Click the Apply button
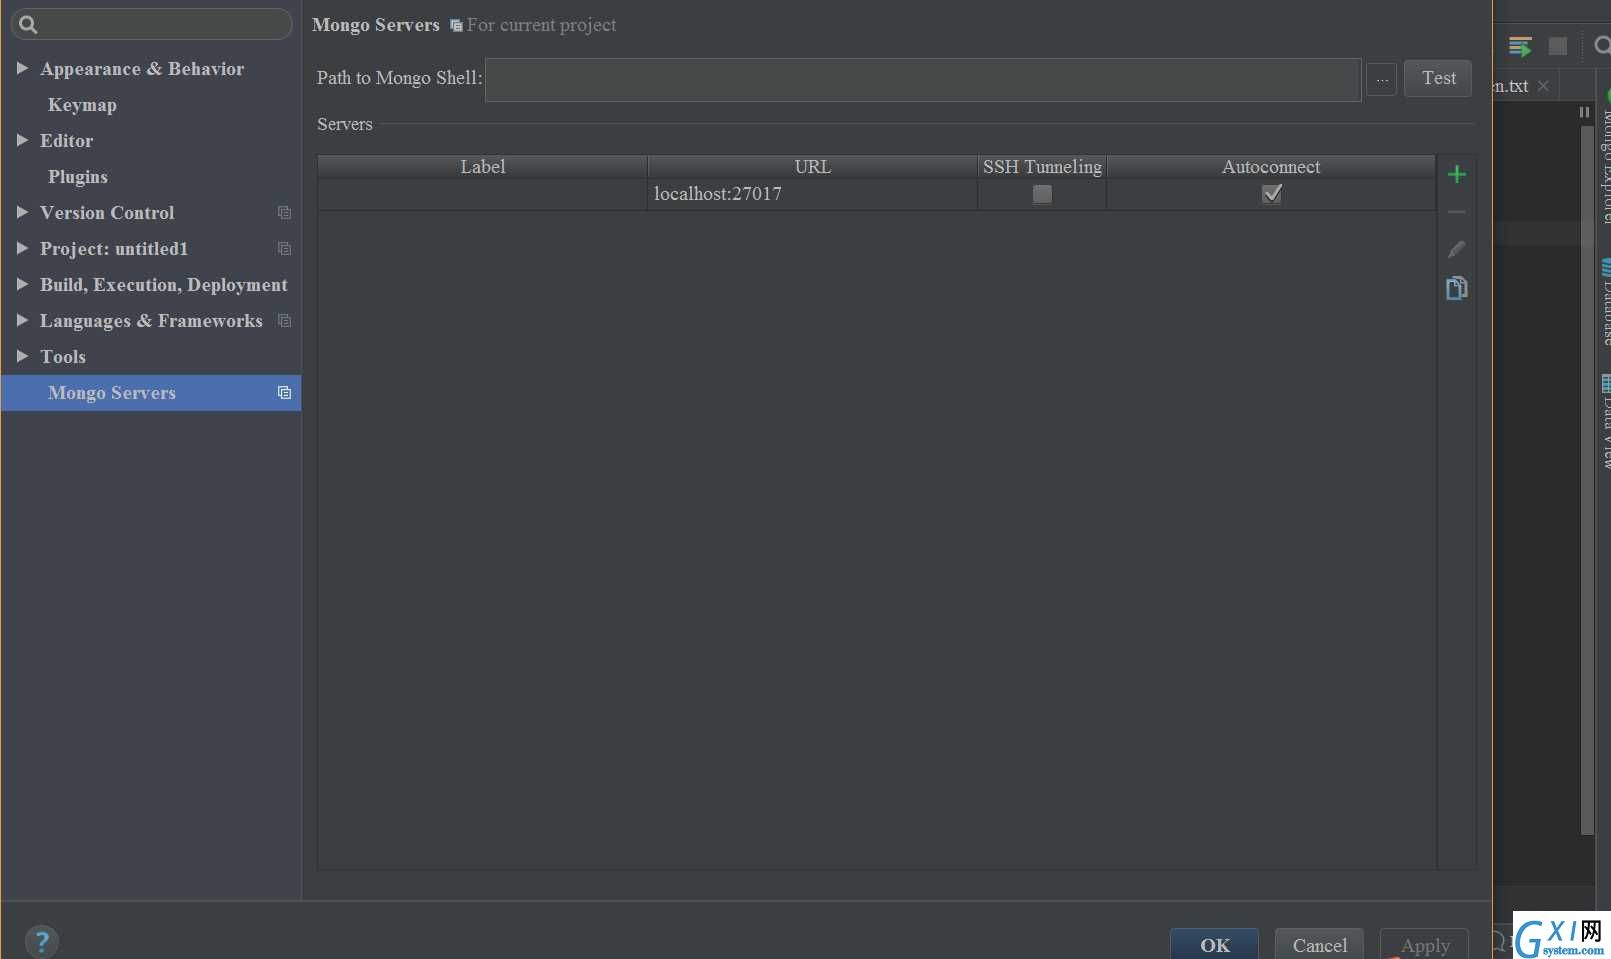This screenshot has height=959, width=1611. 1425,944
